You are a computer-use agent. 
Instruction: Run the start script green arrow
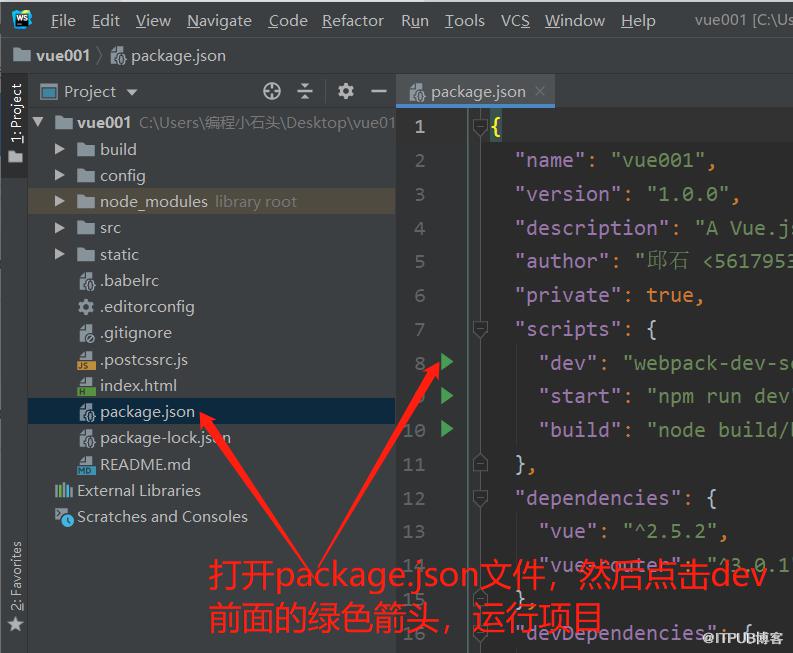coord(447,396)
